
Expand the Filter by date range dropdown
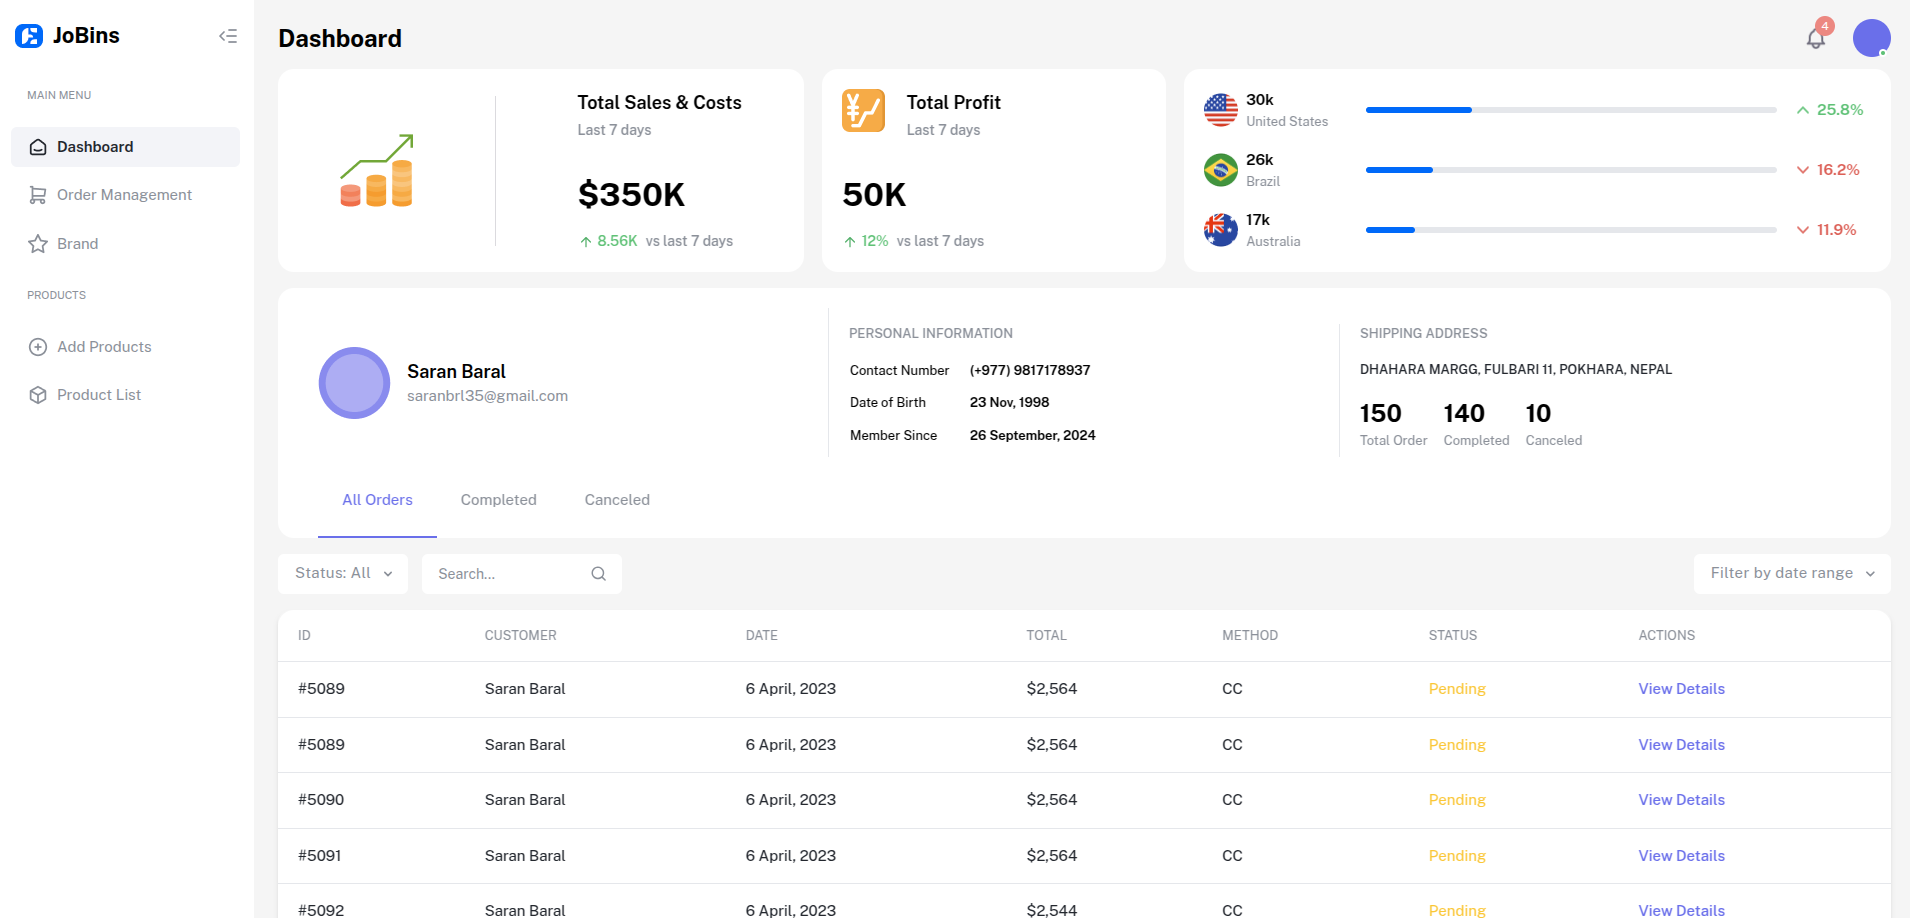[x=1791, y=574]
